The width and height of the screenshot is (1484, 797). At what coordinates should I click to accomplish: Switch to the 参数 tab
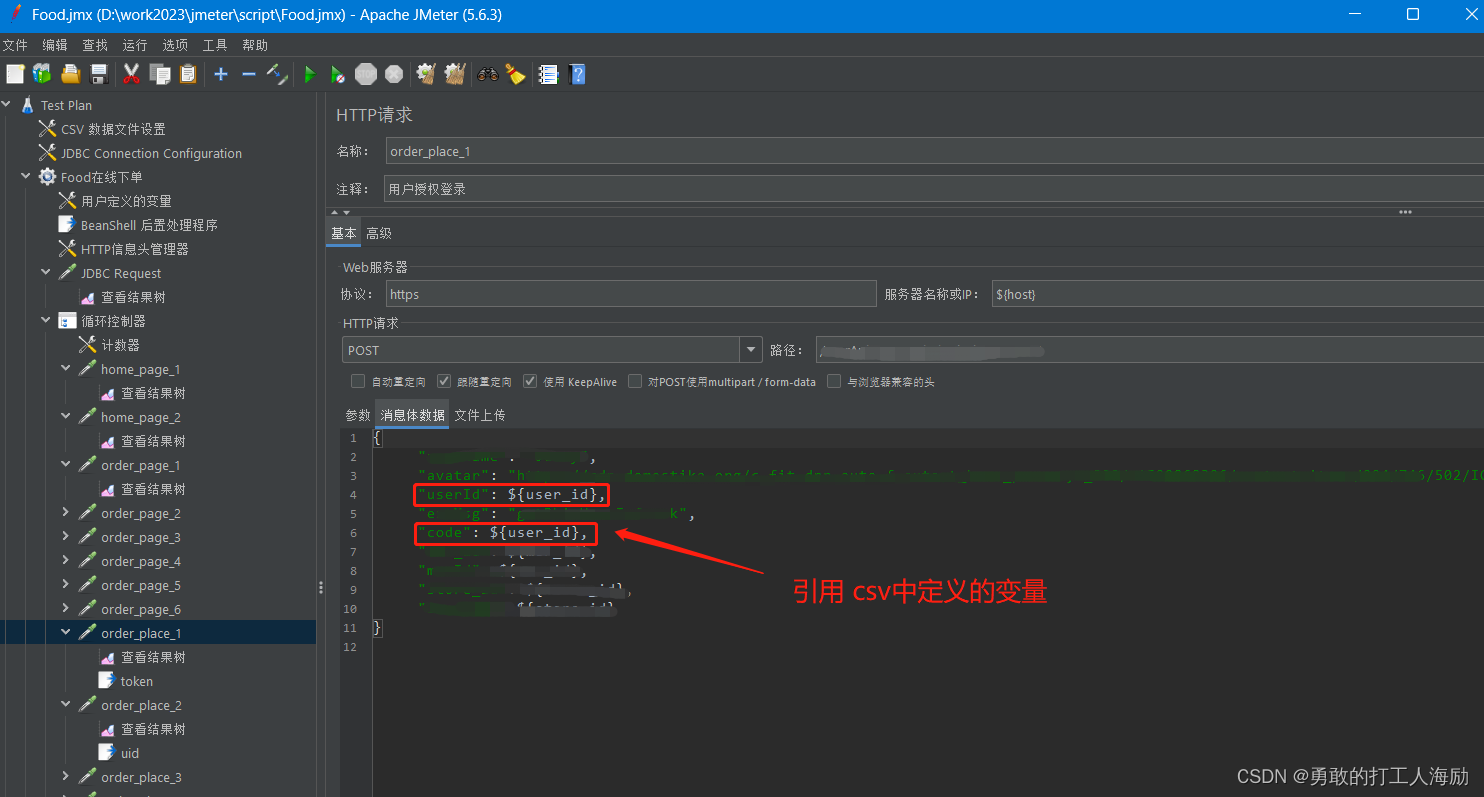click(x=358, y=415)
